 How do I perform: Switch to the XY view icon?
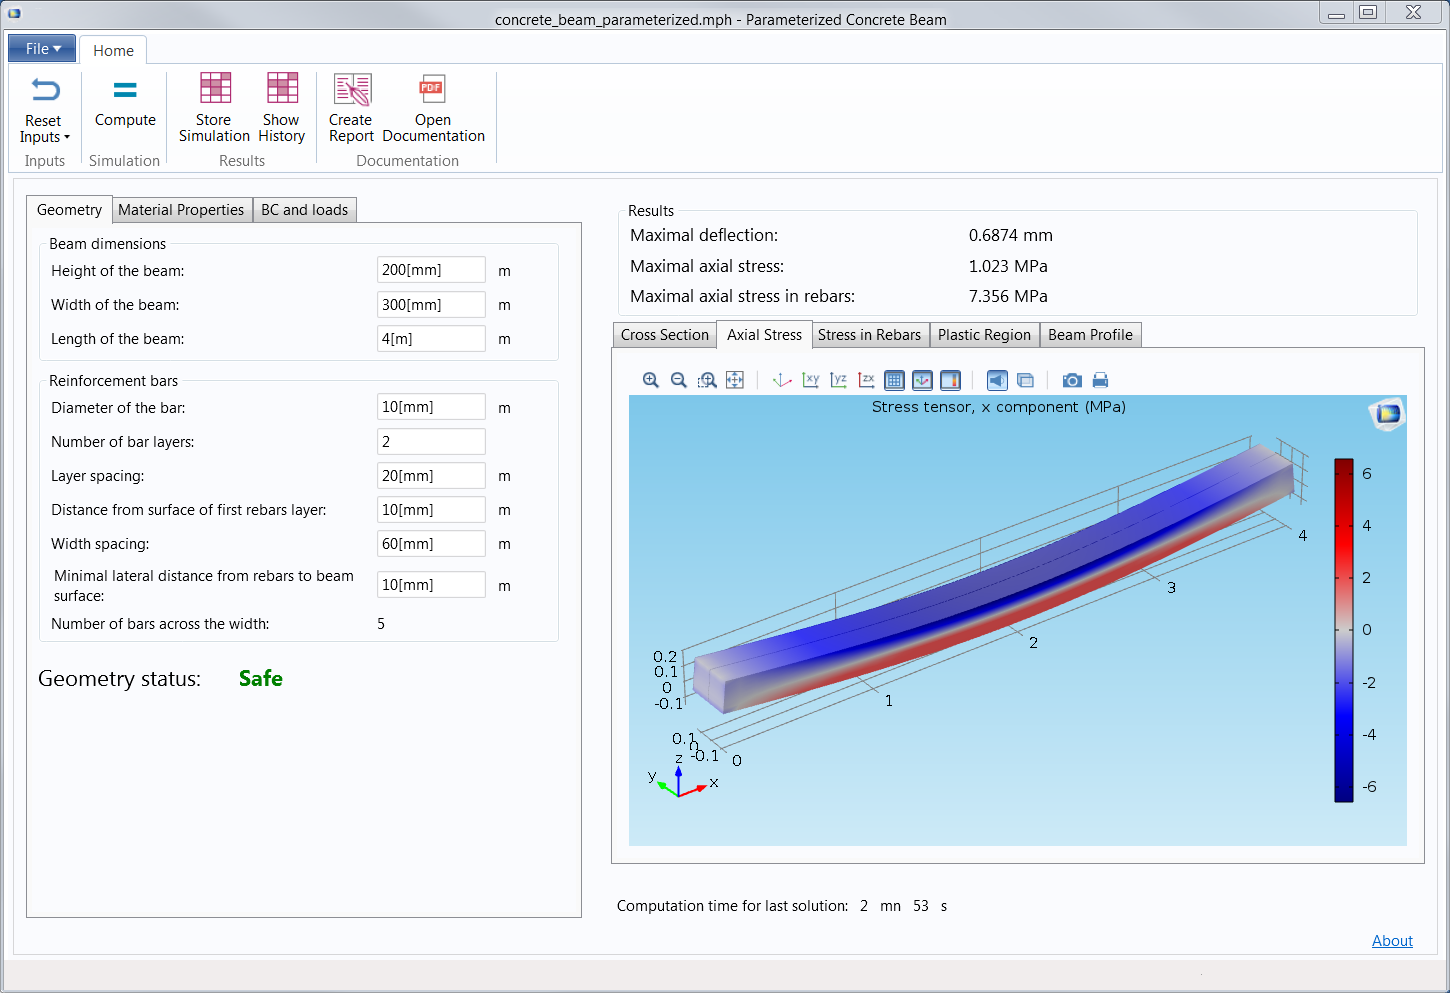(811, 380)
